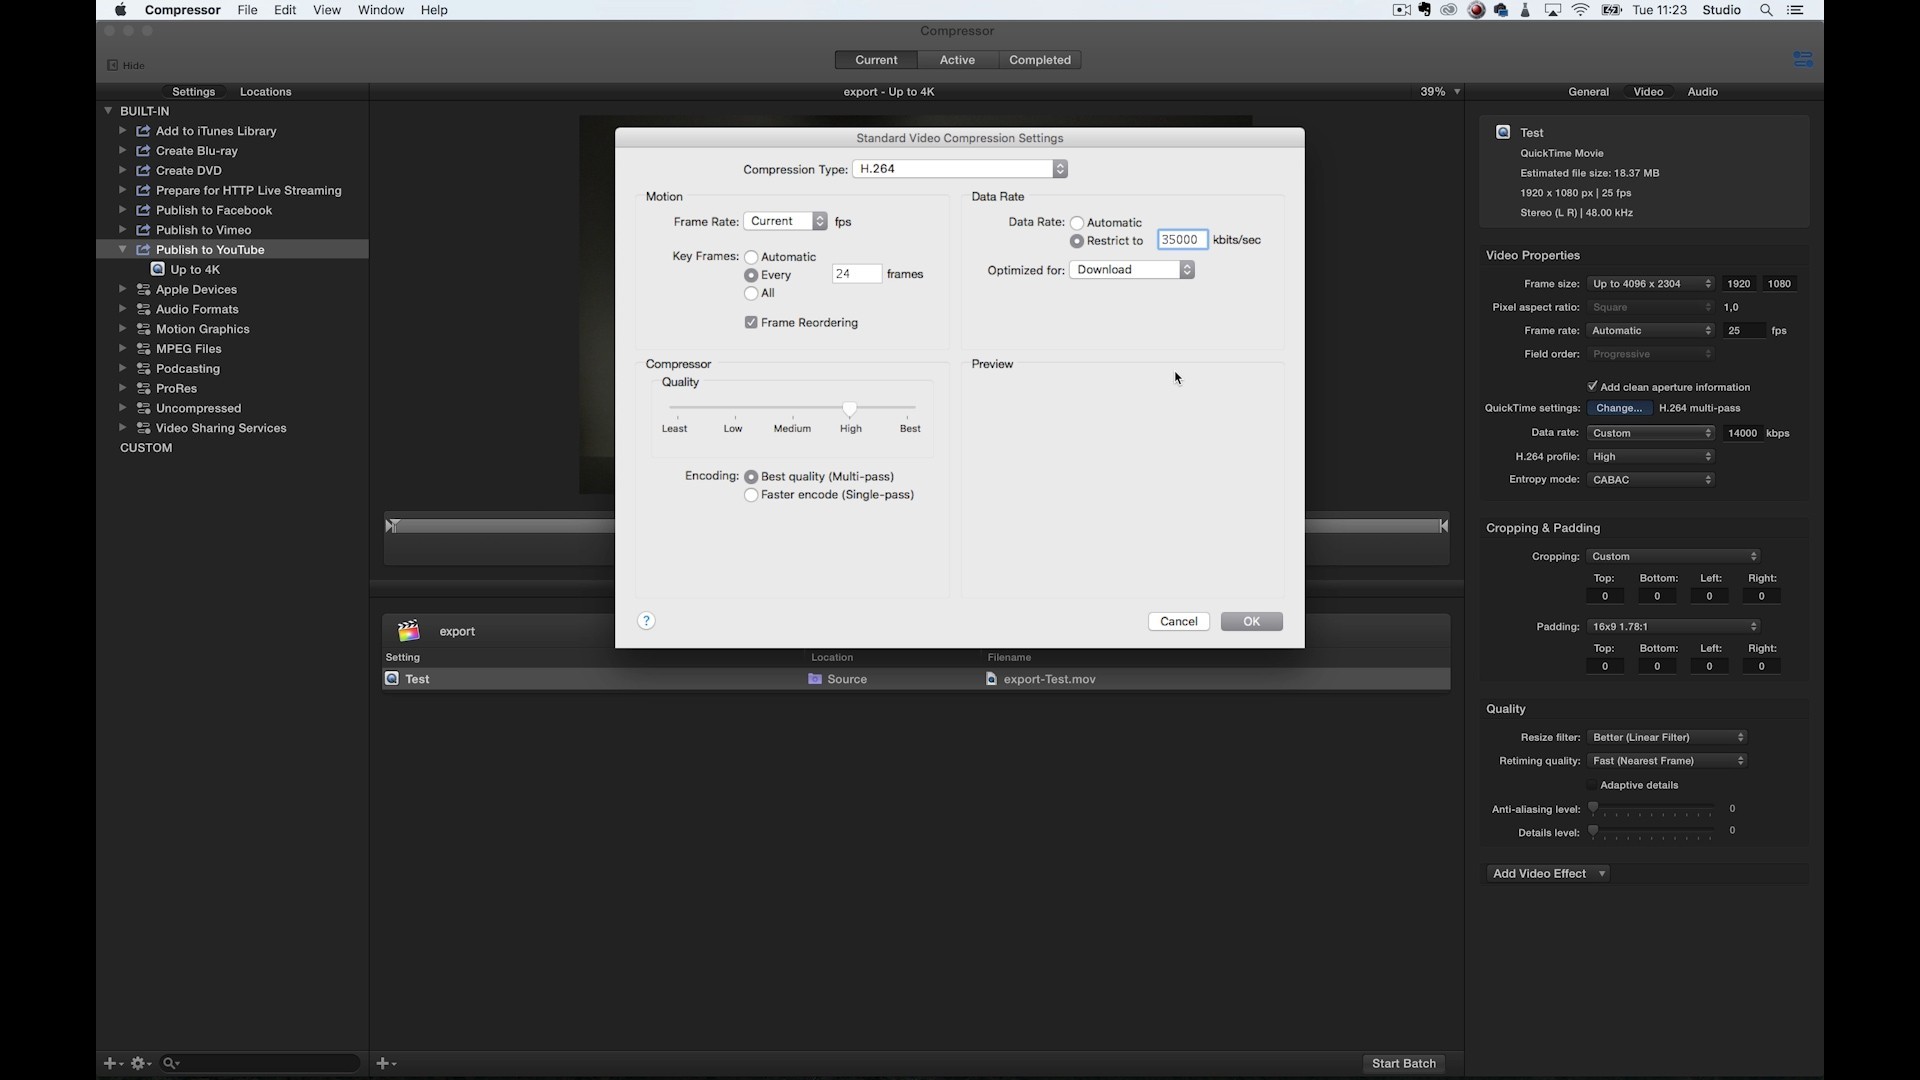The width and height of the screenshot is (1920, 1080).
Task: Open Notification Center icon
Action: pyautogui.click(x=1796, y=10)
